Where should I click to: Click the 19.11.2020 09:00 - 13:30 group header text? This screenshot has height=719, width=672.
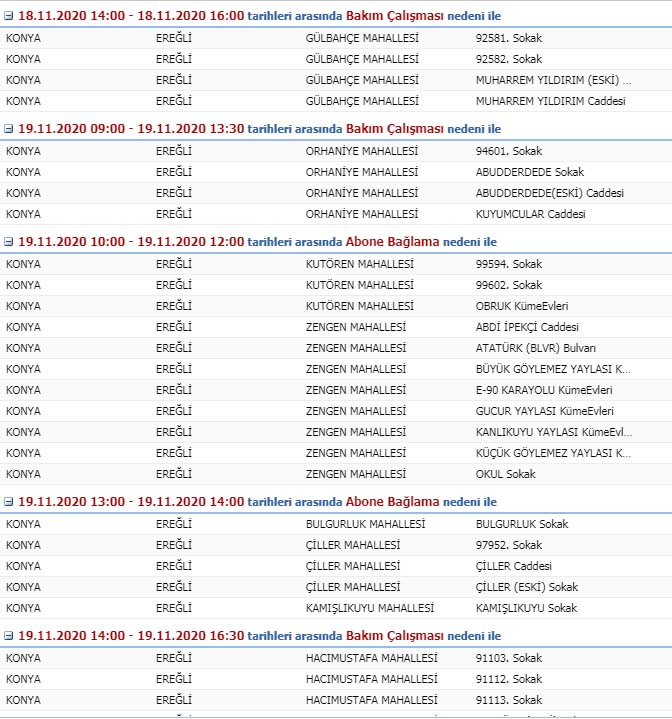pyautogui.click(x=259, y=129)
